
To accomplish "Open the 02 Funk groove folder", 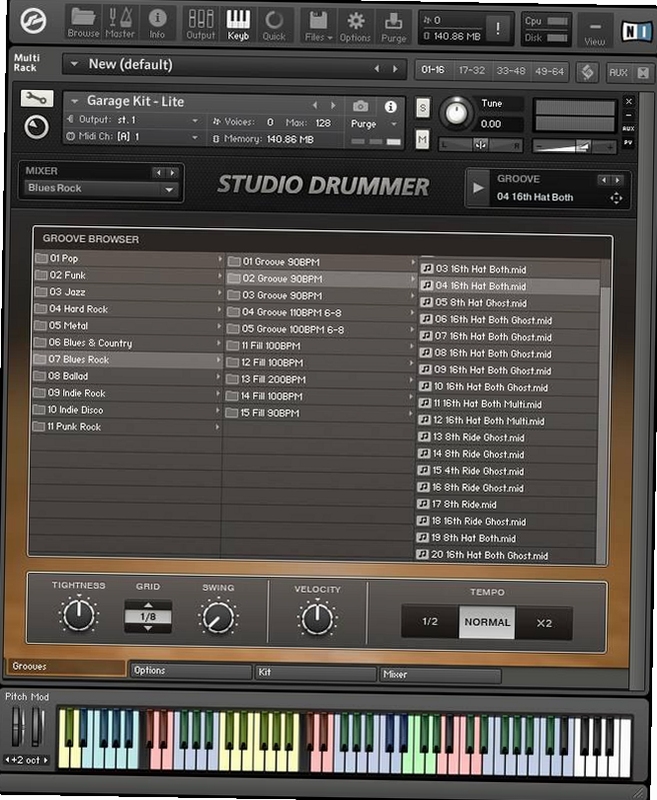I will pos(128,276).
